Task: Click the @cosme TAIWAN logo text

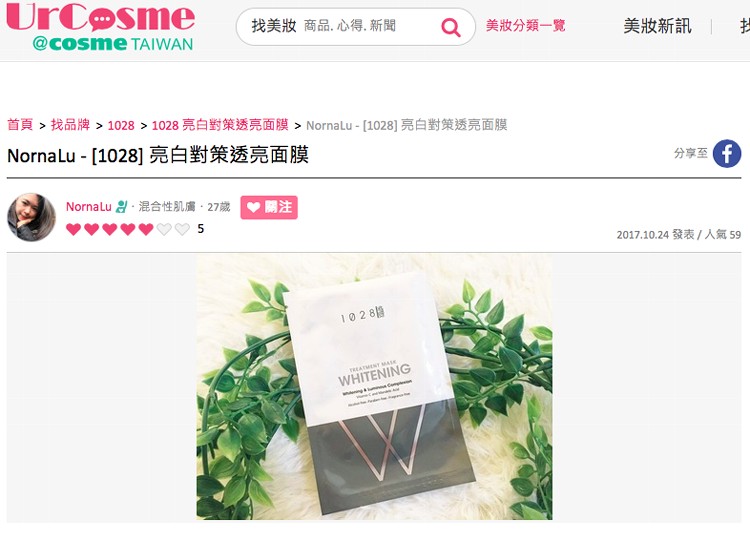Action: (112, 44)
